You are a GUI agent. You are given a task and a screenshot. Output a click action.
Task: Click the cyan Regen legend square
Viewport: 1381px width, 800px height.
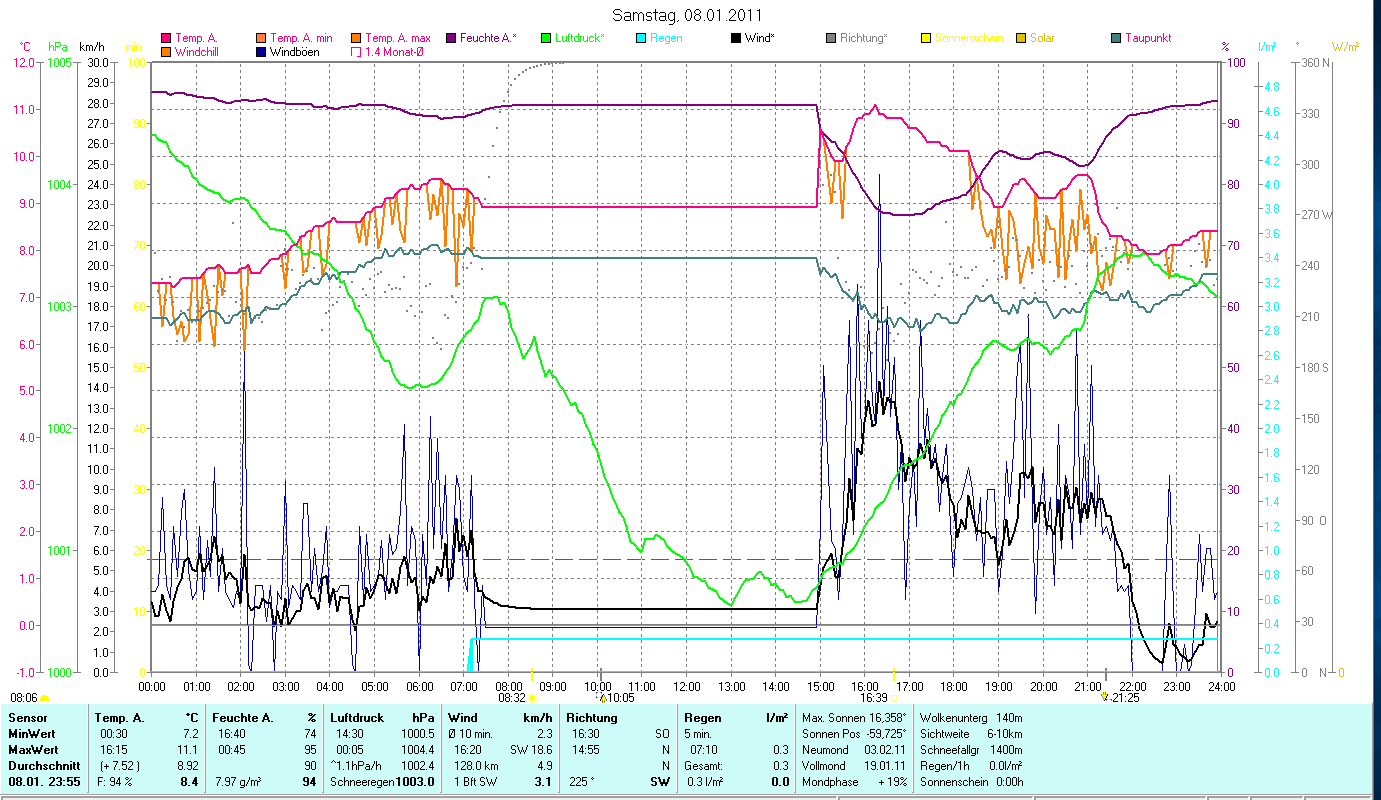click(x=642, y=38)
